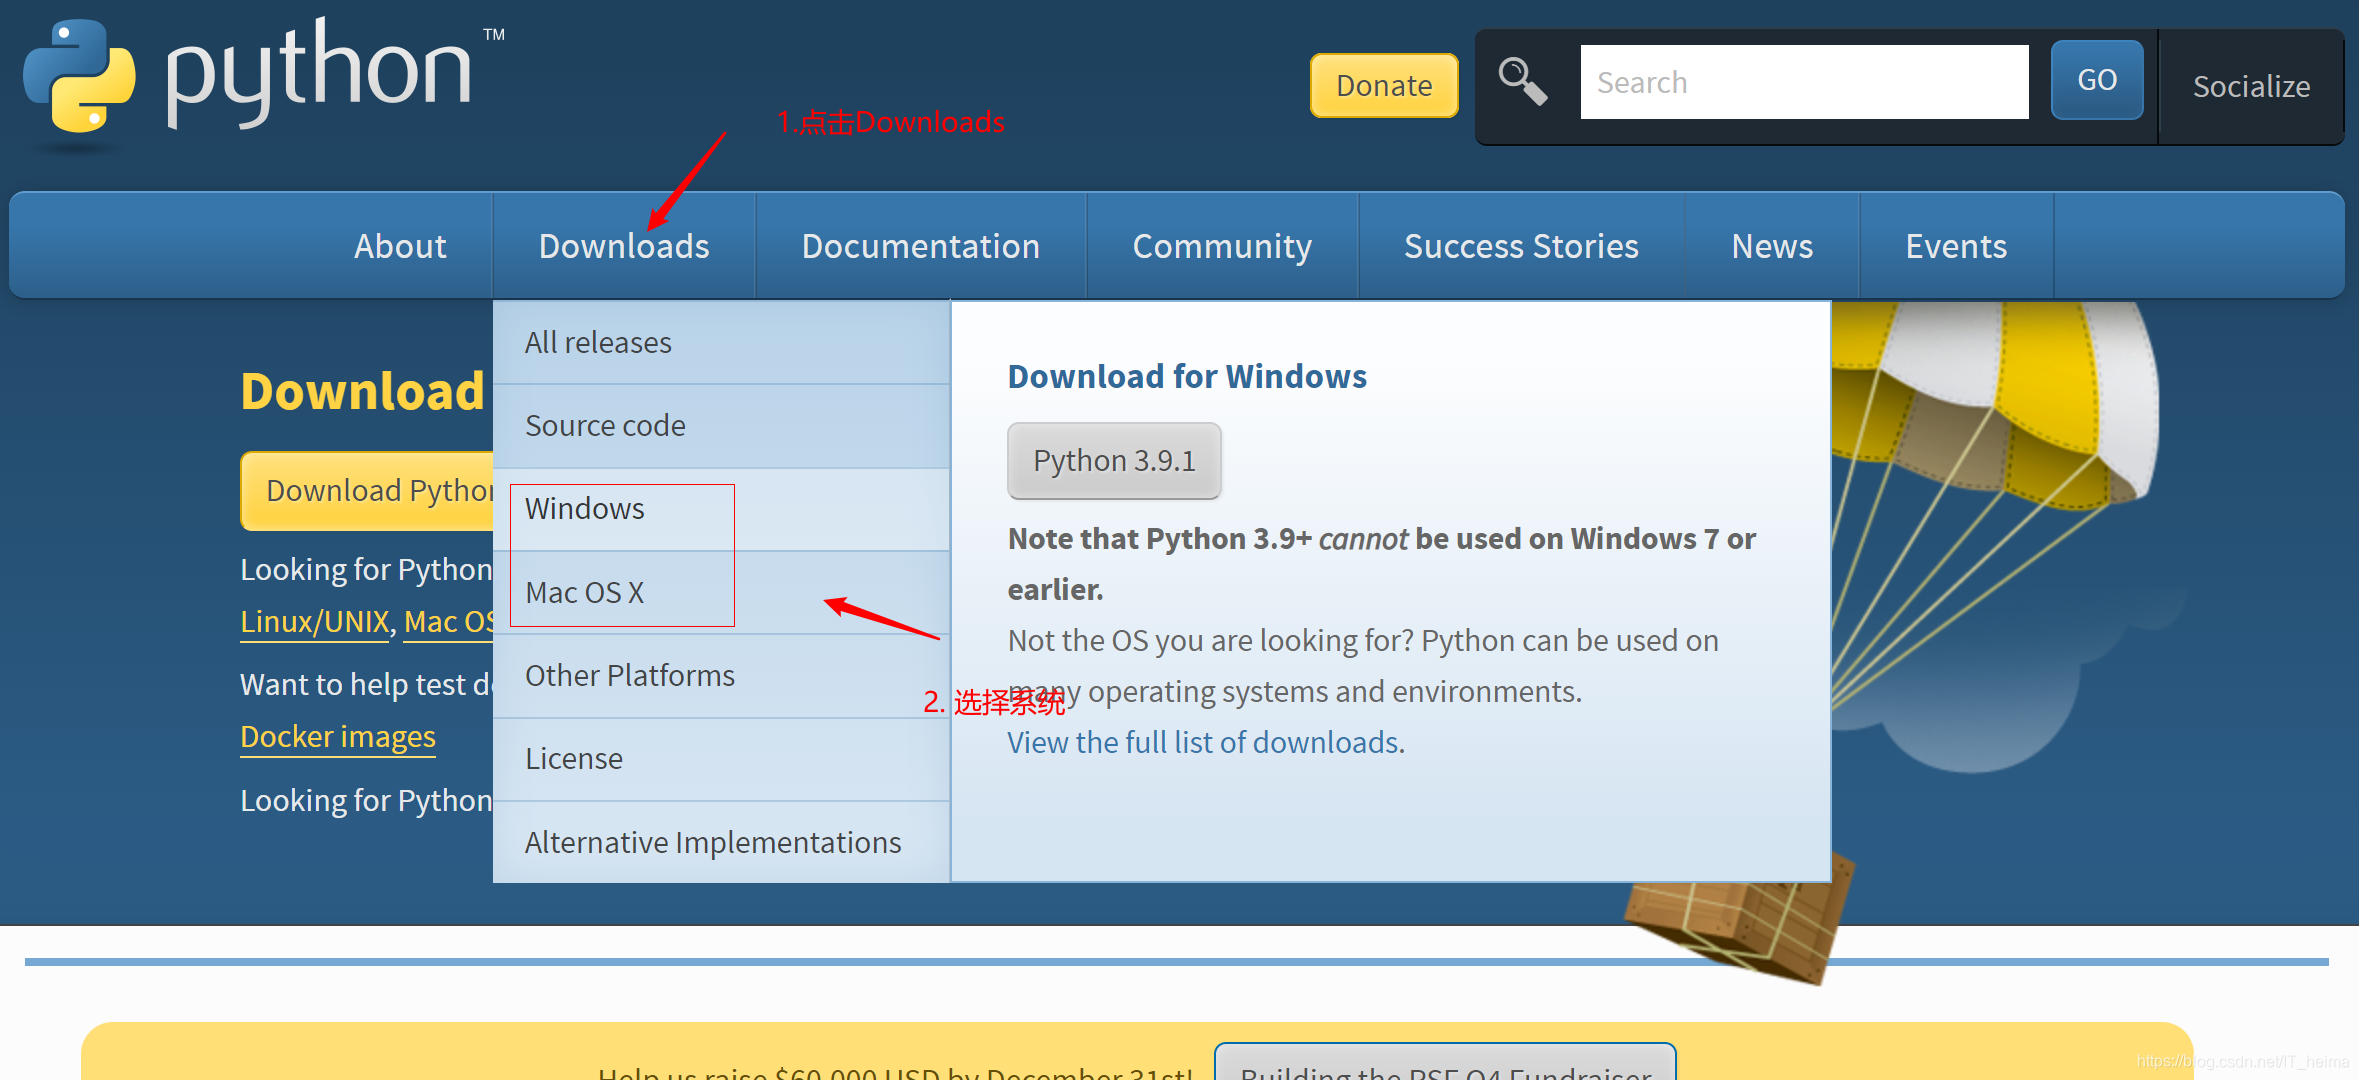This screenshot has width=2359, height=1080.
Task: Open Alternative Implementations menu entry
Action: tap(713, 843)
